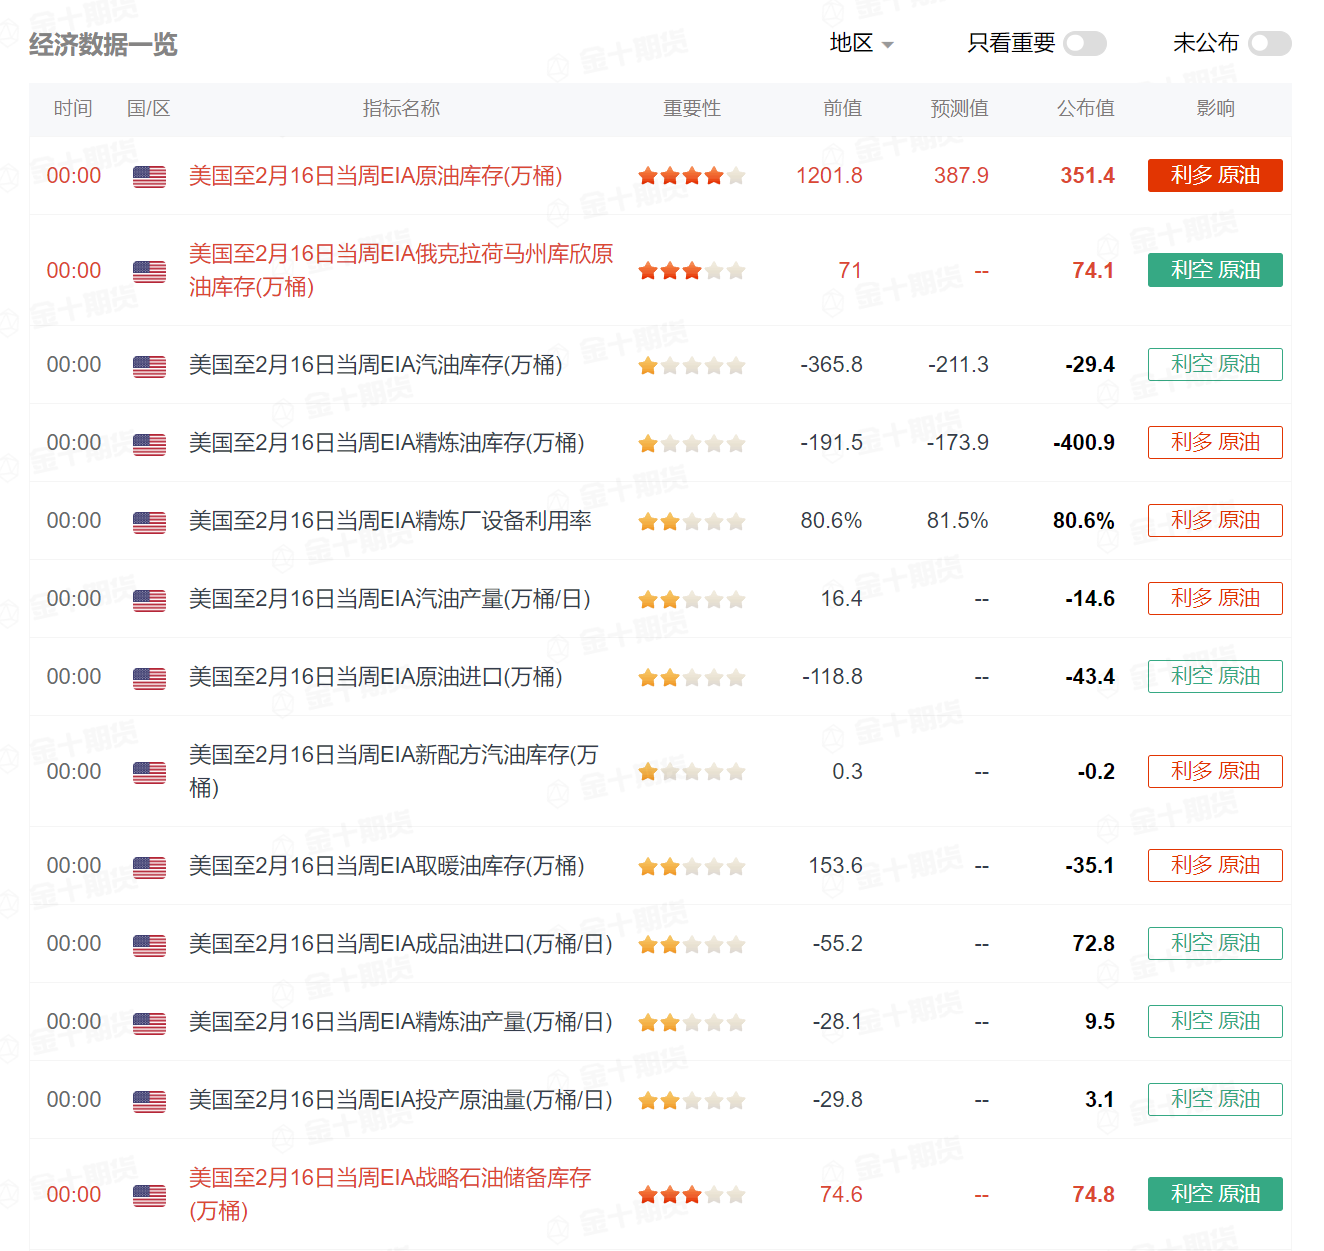Click the 重要性 column header

[x=692, y=109]
